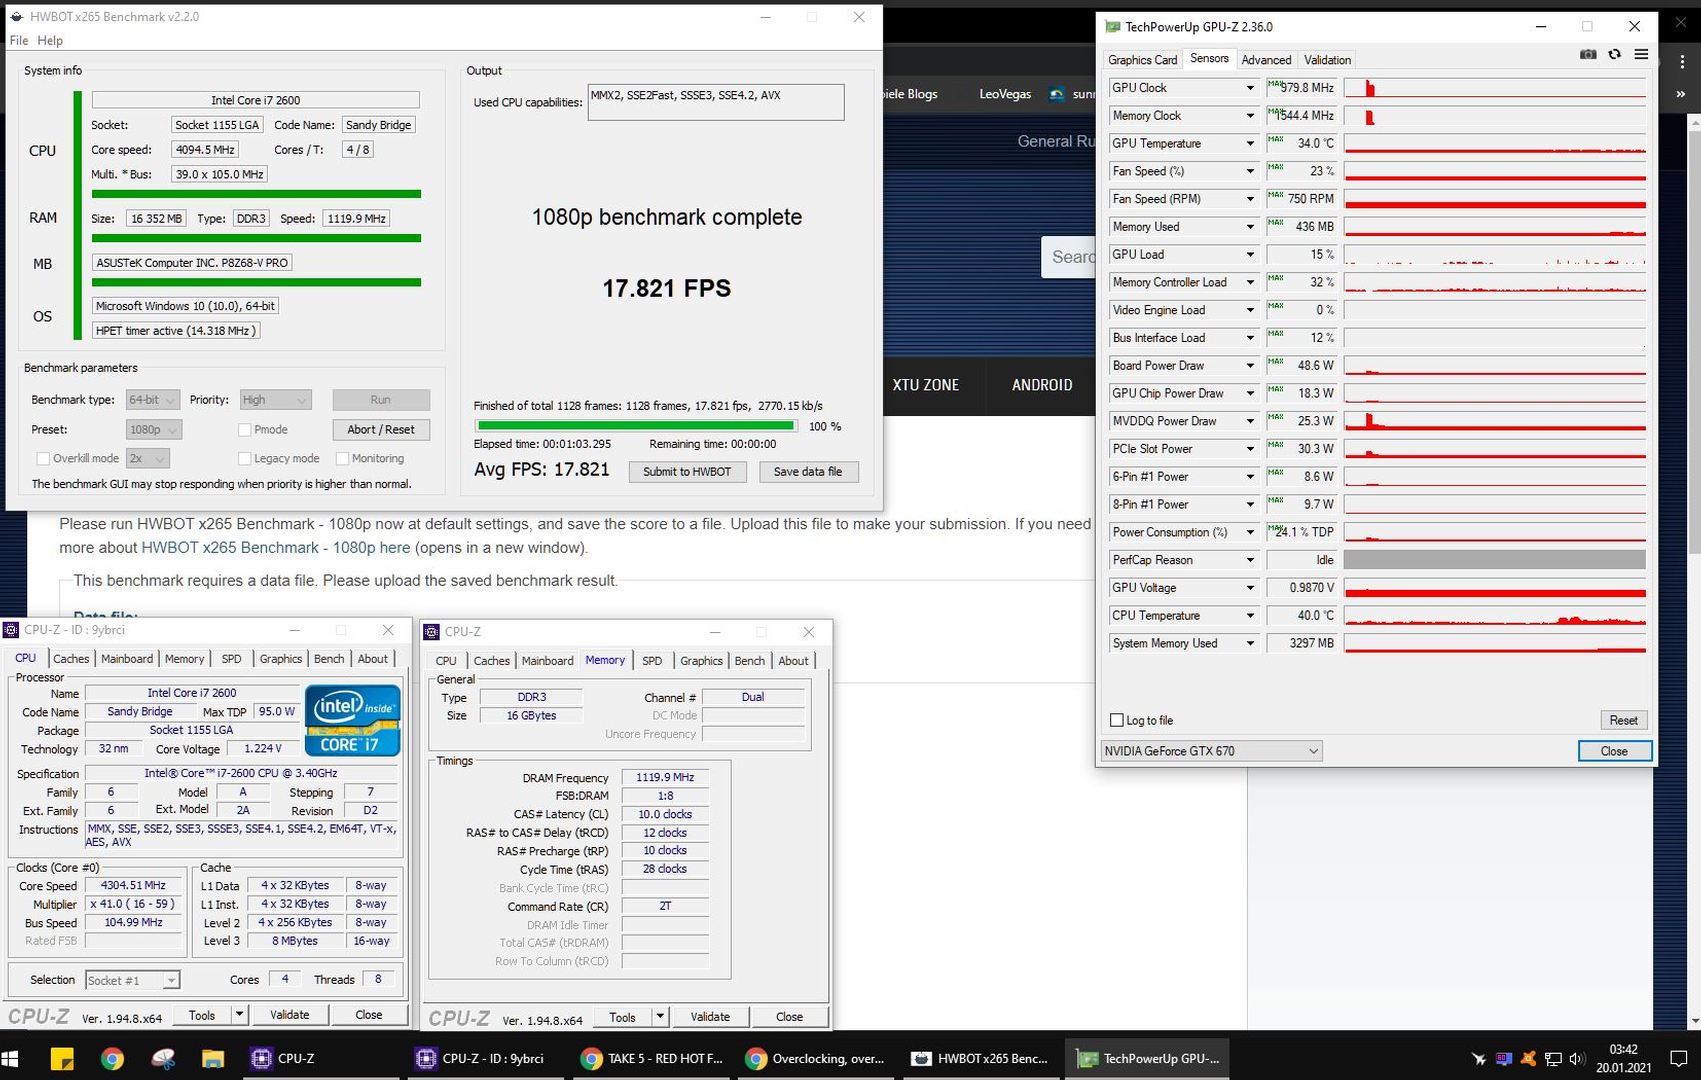The height and width of the screenshot is (1080, 1701).
Task: Open Caches tab in CPU-Z ID 9ybrci
Action: pyautogui.click(x=71, y=659)
